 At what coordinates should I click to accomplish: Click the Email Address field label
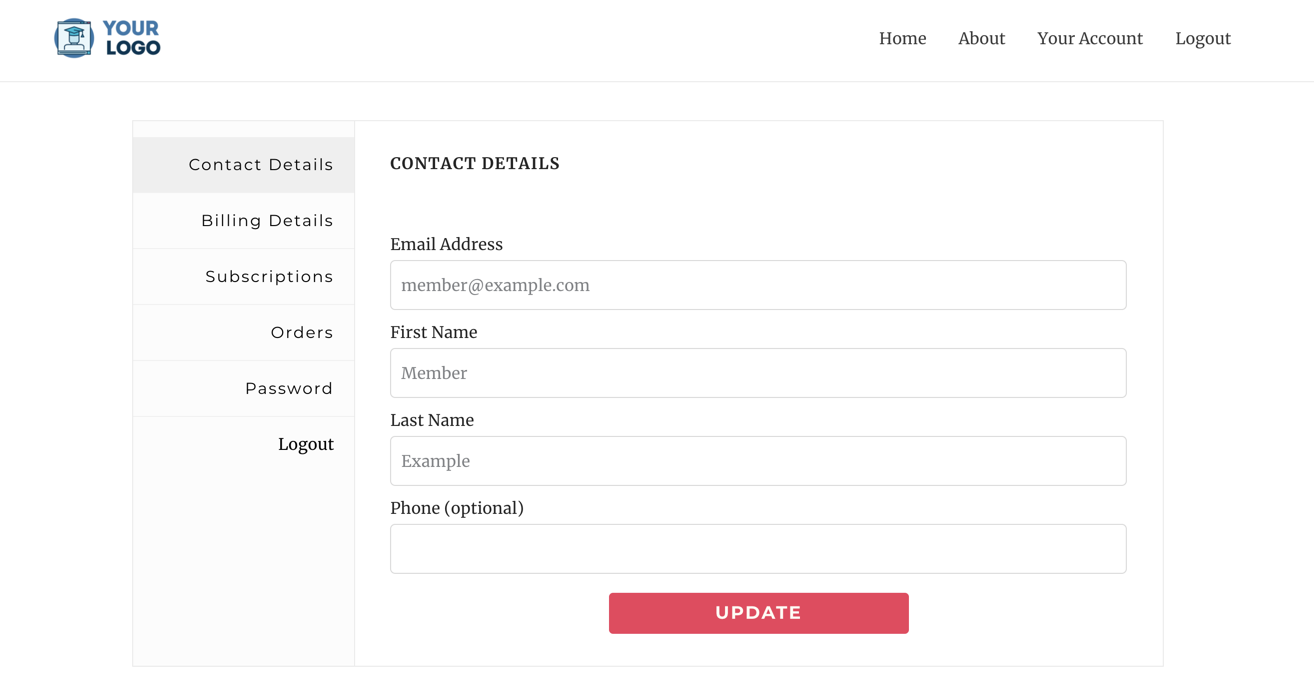coord(446,244)
